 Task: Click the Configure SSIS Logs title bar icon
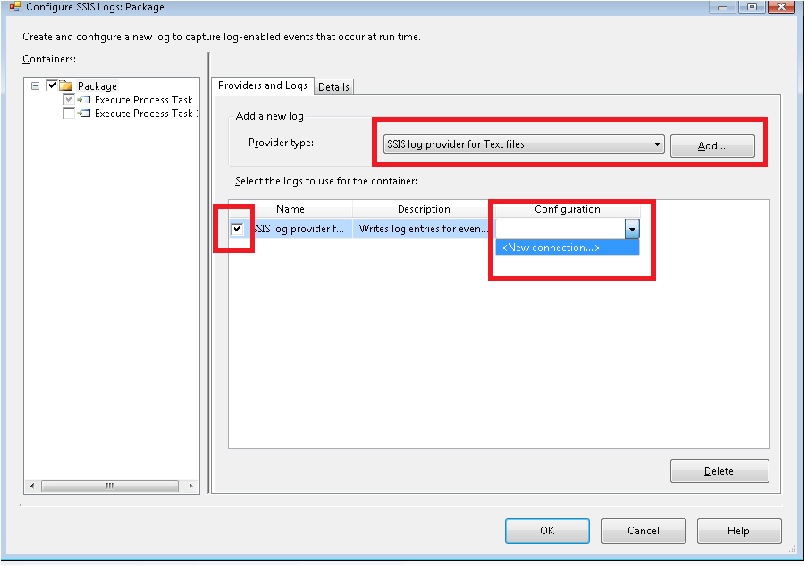coord(14,7)
